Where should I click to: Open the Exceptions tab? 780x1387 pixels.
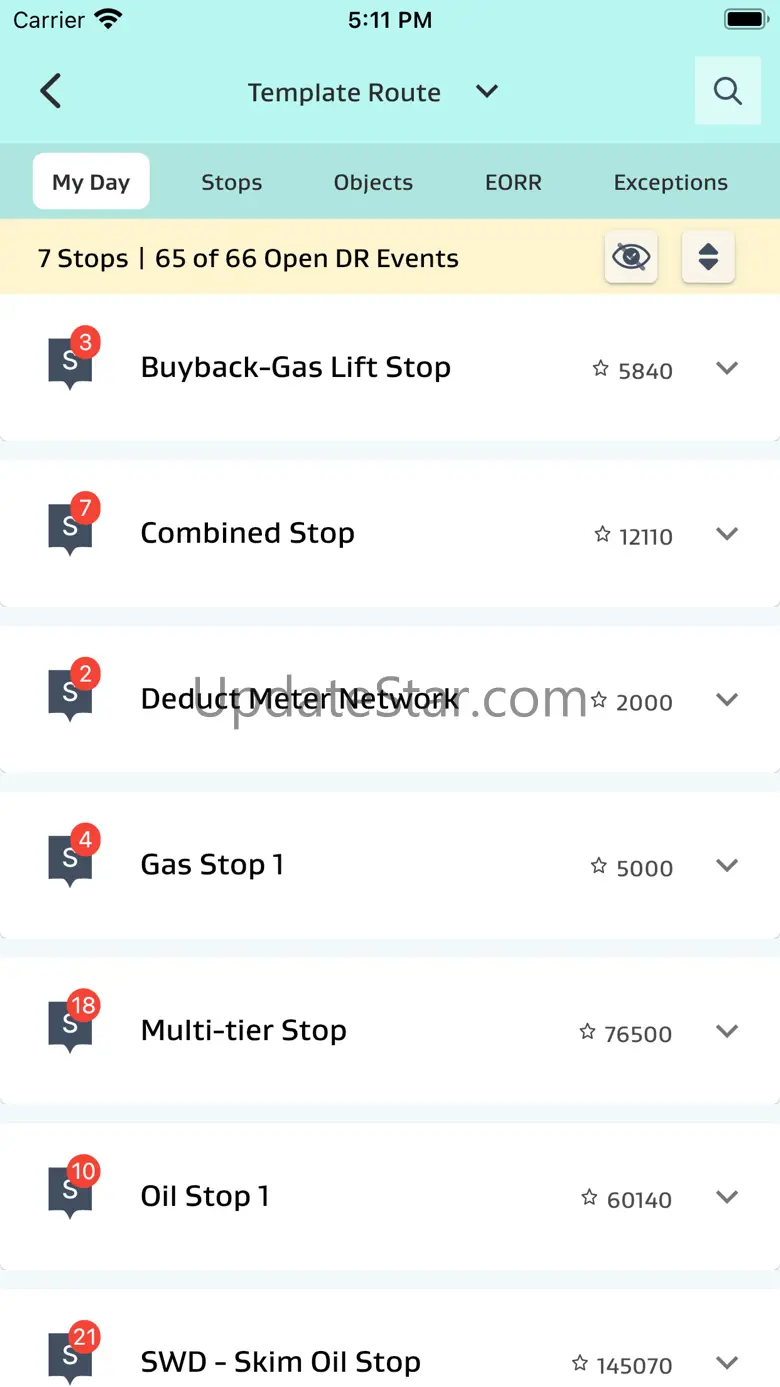670,182
